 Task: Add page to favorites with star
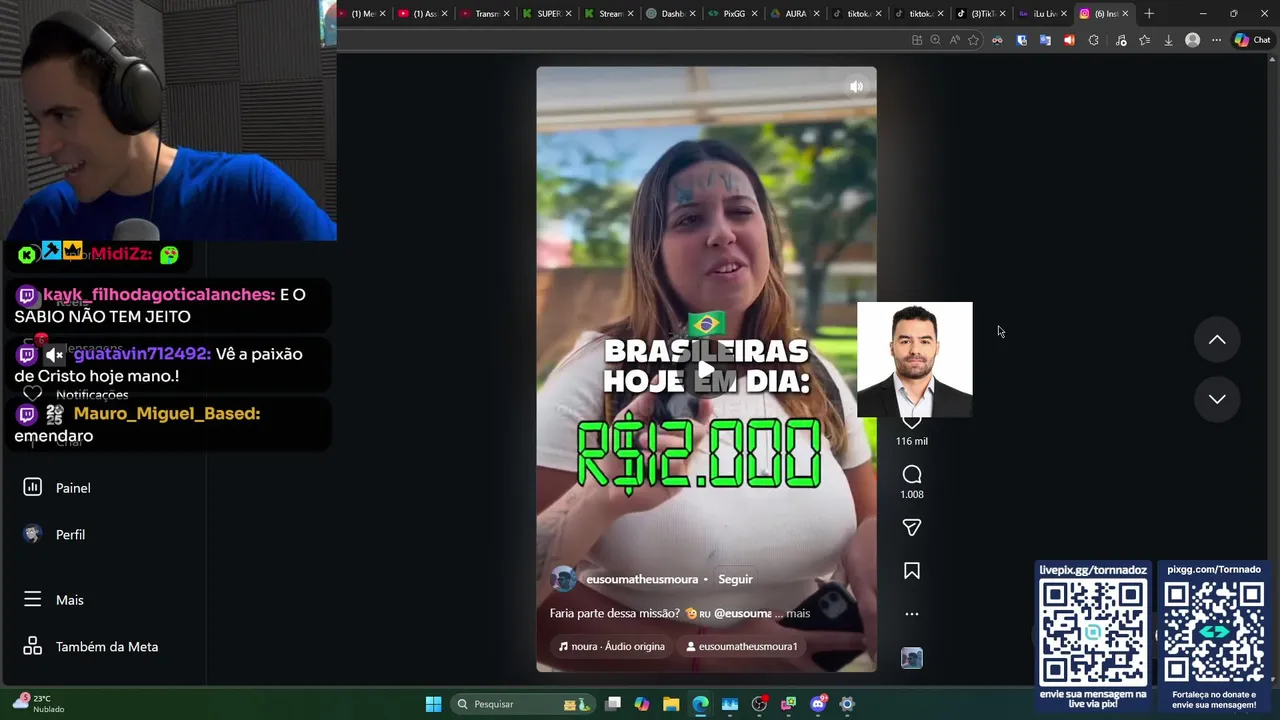973,40
